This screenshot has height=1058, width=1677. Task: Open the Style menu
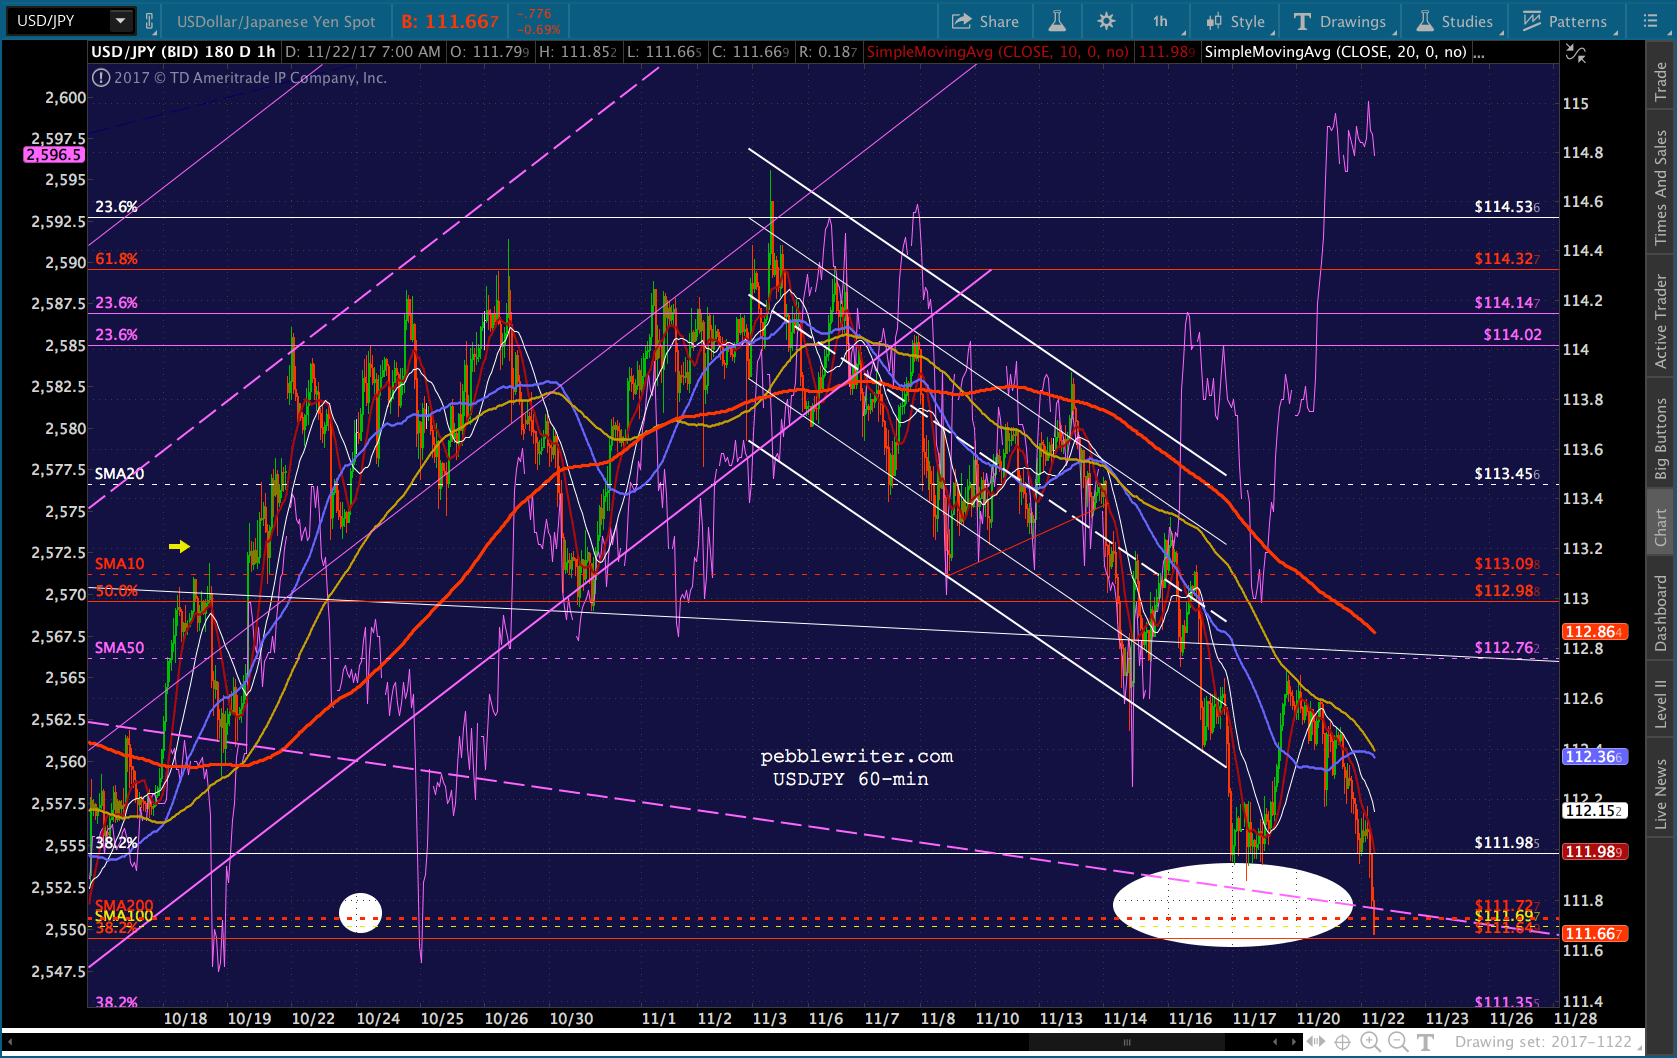click(1235, 21)
